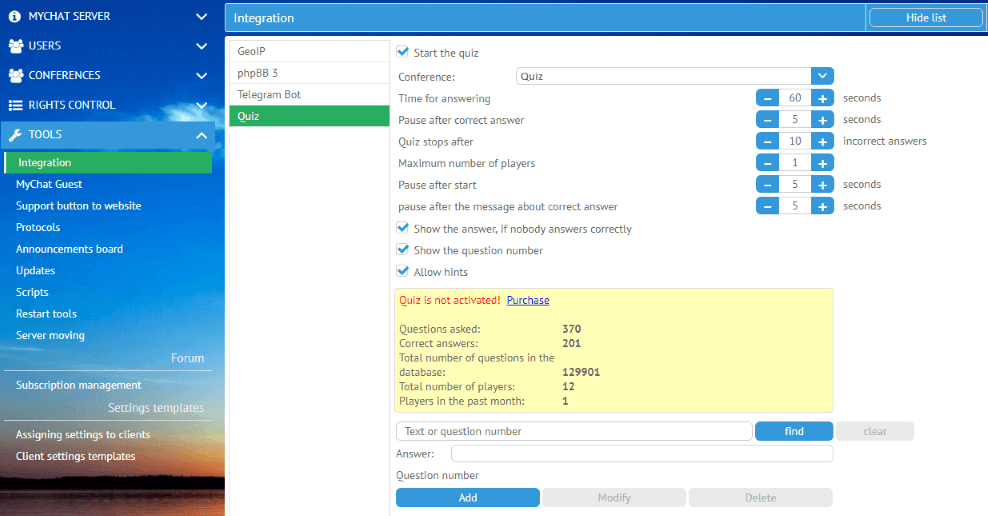Increase Quiz stops after incorrect answers
Image resolution: width=988 pixels, height=516 pixels.
pos(822,141)
